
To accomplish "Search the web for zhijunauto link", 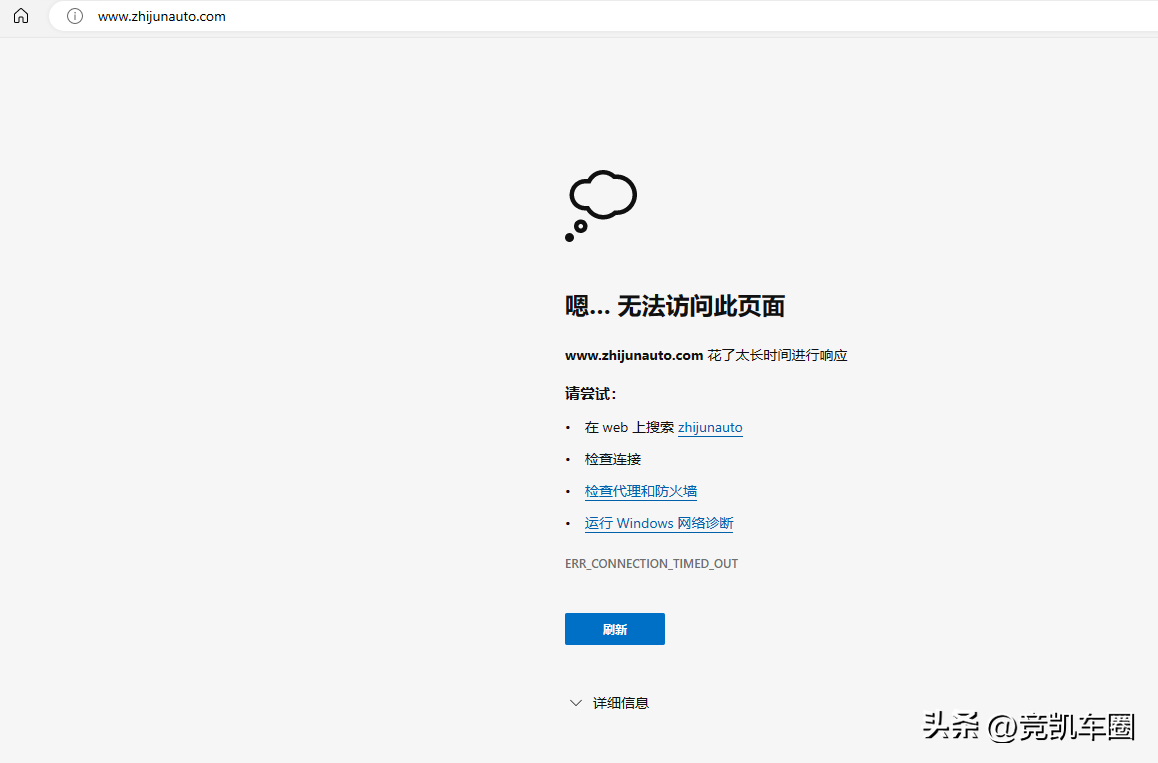I will click(710, 427).
